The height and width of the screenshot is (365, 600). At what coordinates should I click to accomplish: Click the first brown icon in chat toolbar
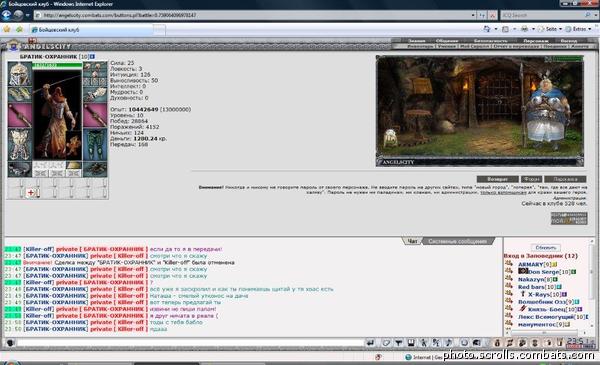point(497,343)
